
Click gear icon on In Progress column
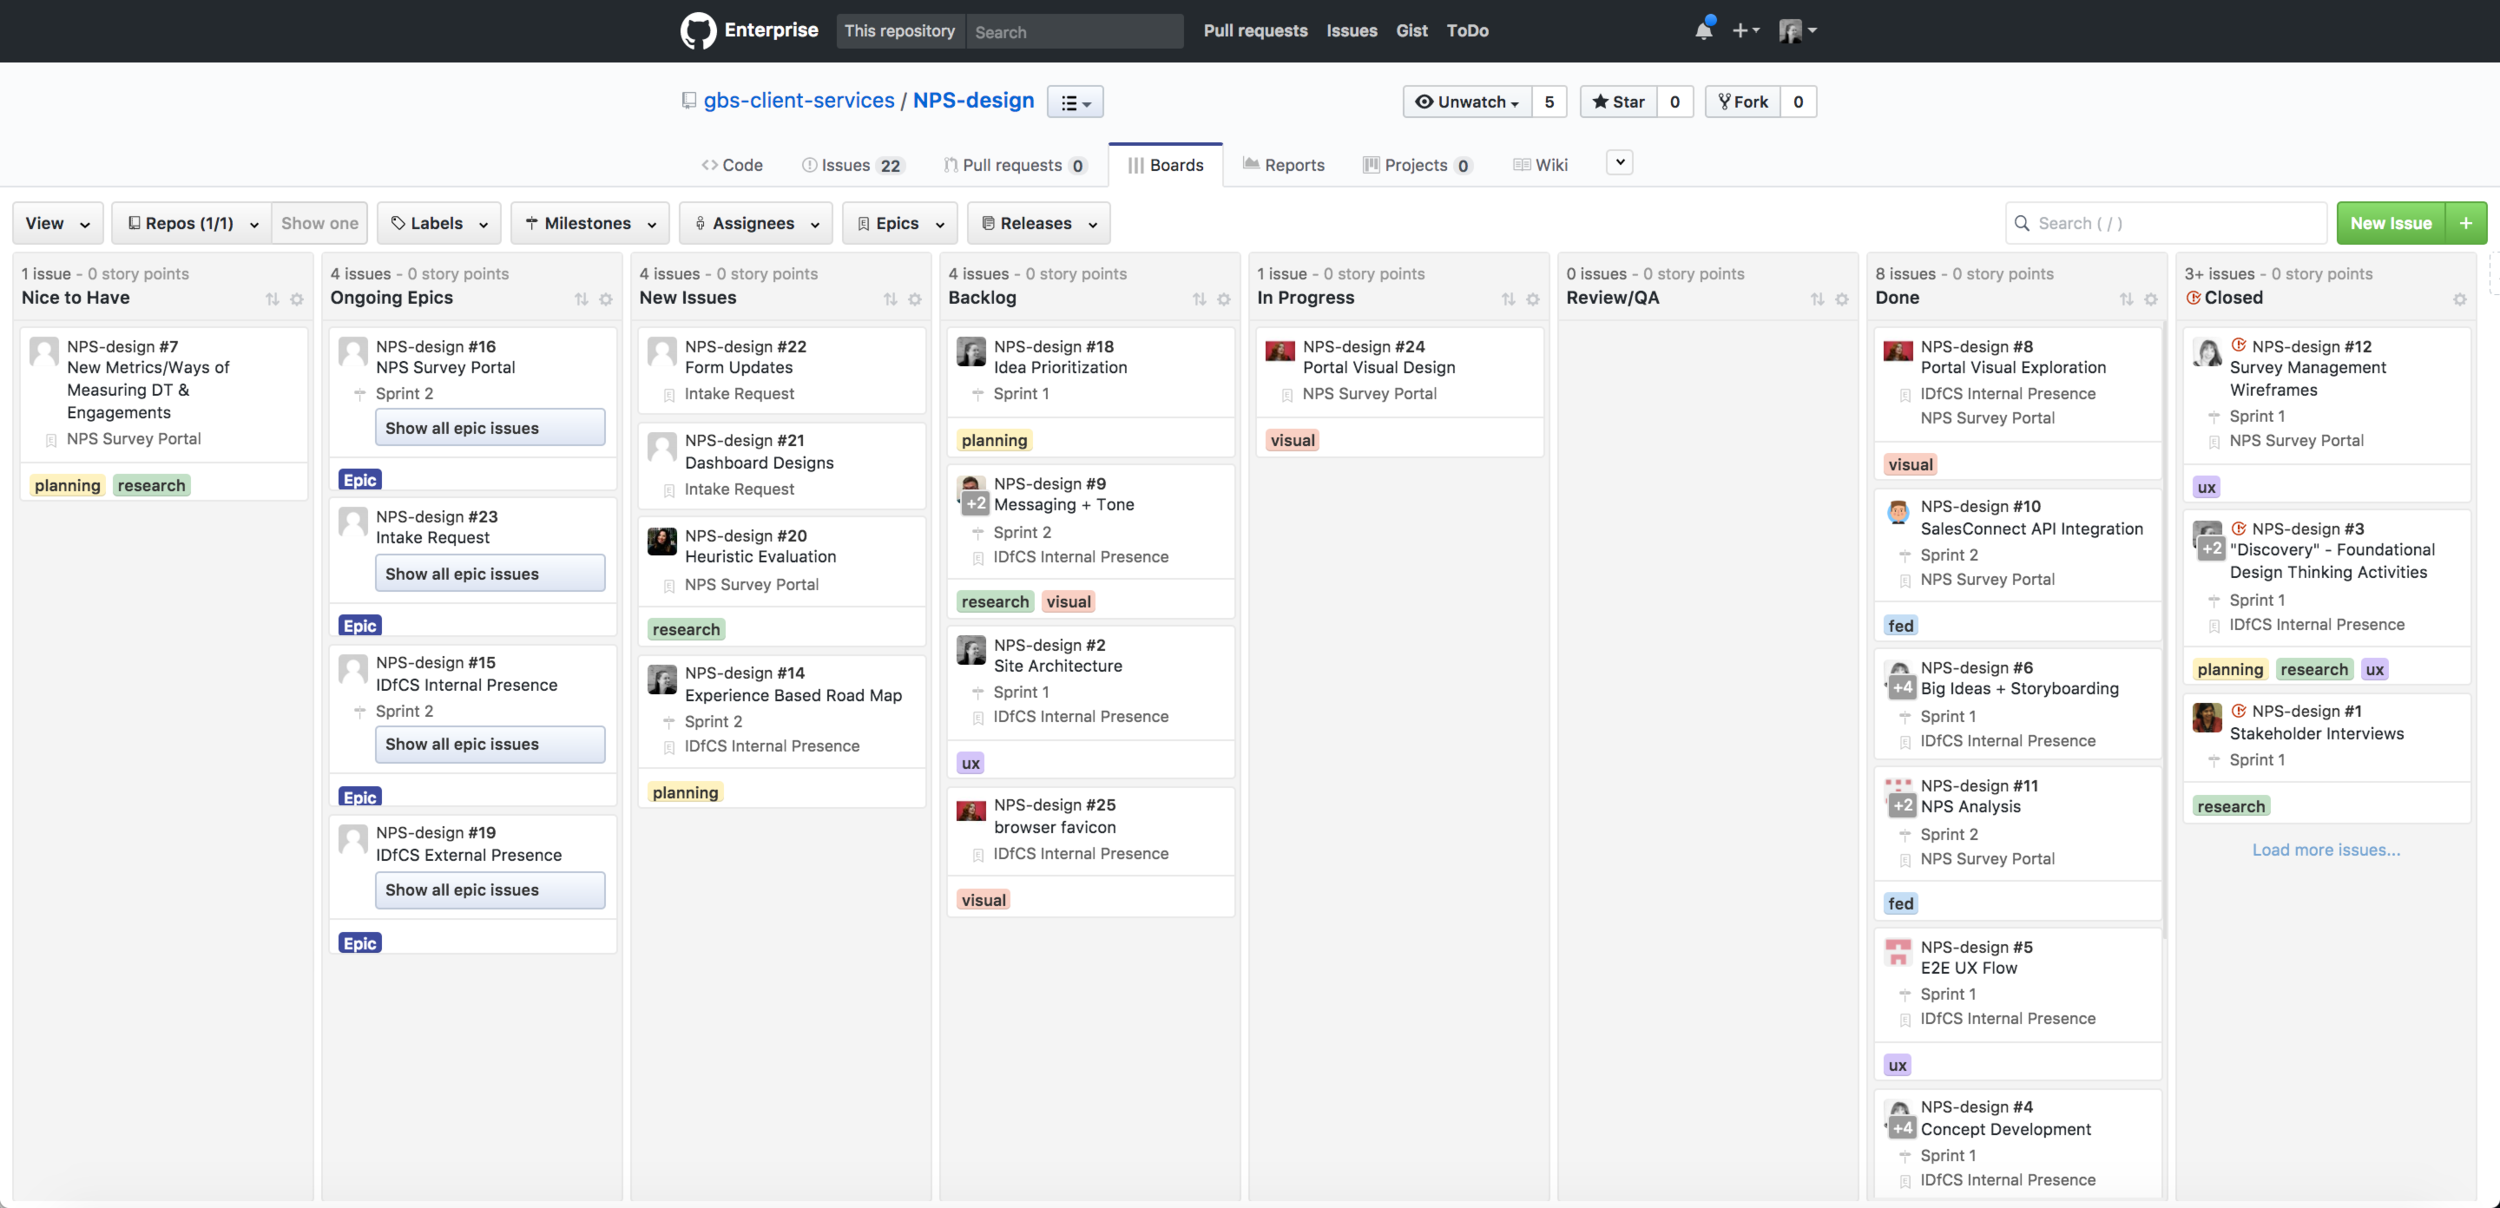pos(1533,299)
